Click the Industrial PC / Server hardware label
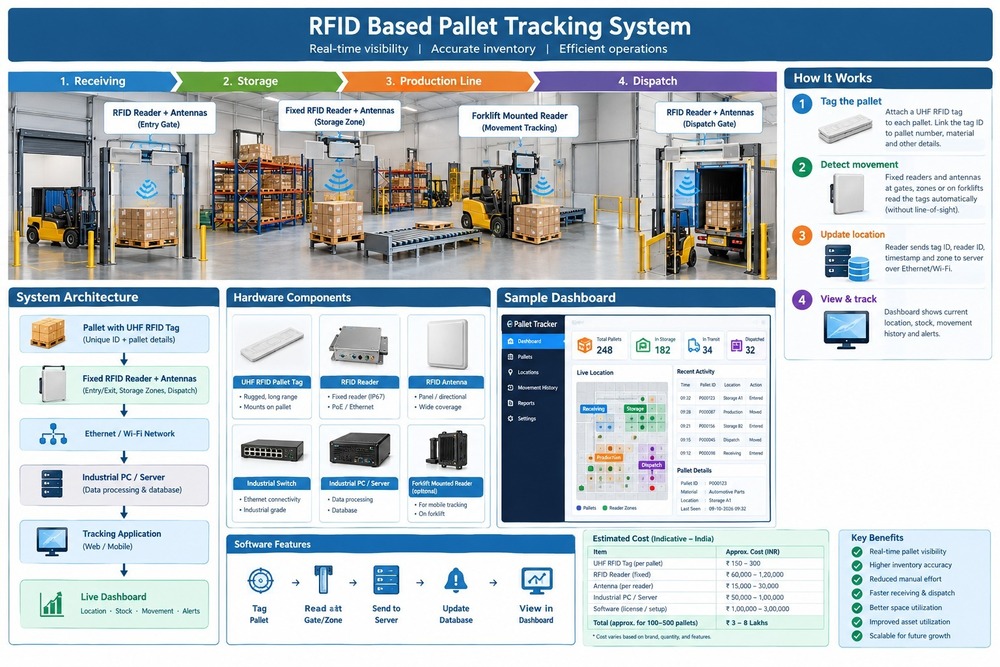The height and width of the screenshot is (667, 1000). pos(360,483)
